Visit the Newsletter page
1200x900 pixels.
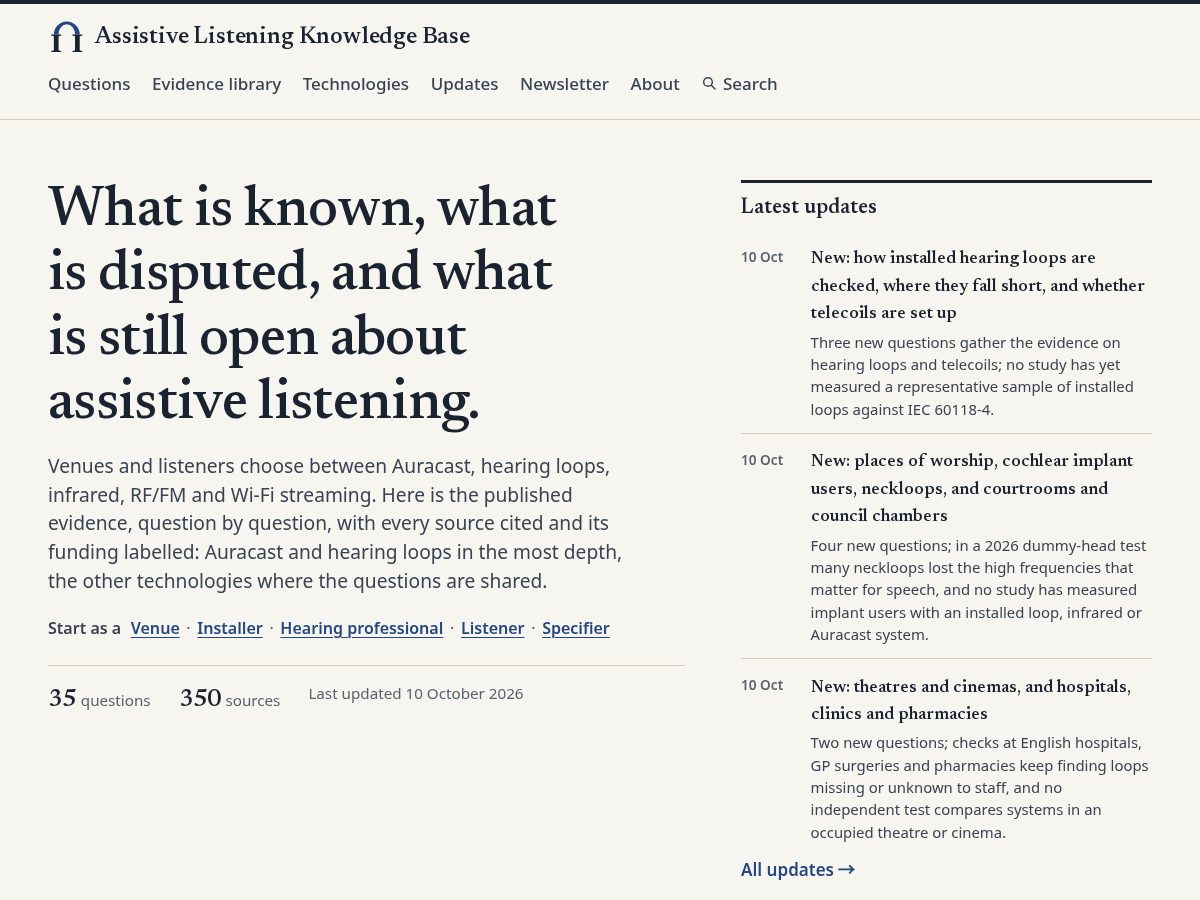(x=564, y=84)
